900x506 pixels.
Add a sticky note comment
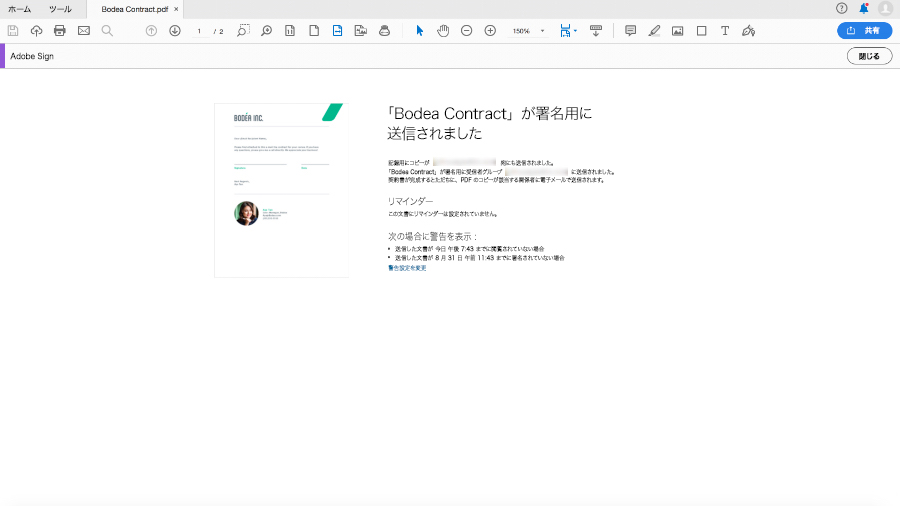(630, 31)
